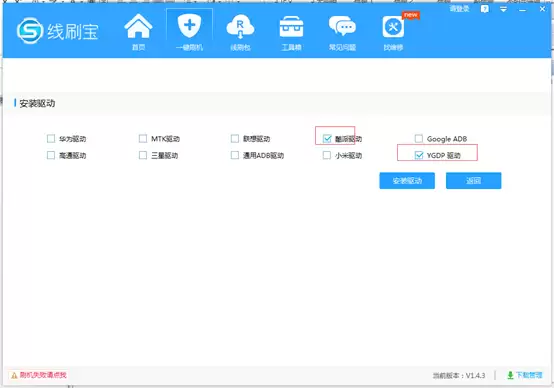
Task: Click the 返回 back button
Action: (473, 181)
